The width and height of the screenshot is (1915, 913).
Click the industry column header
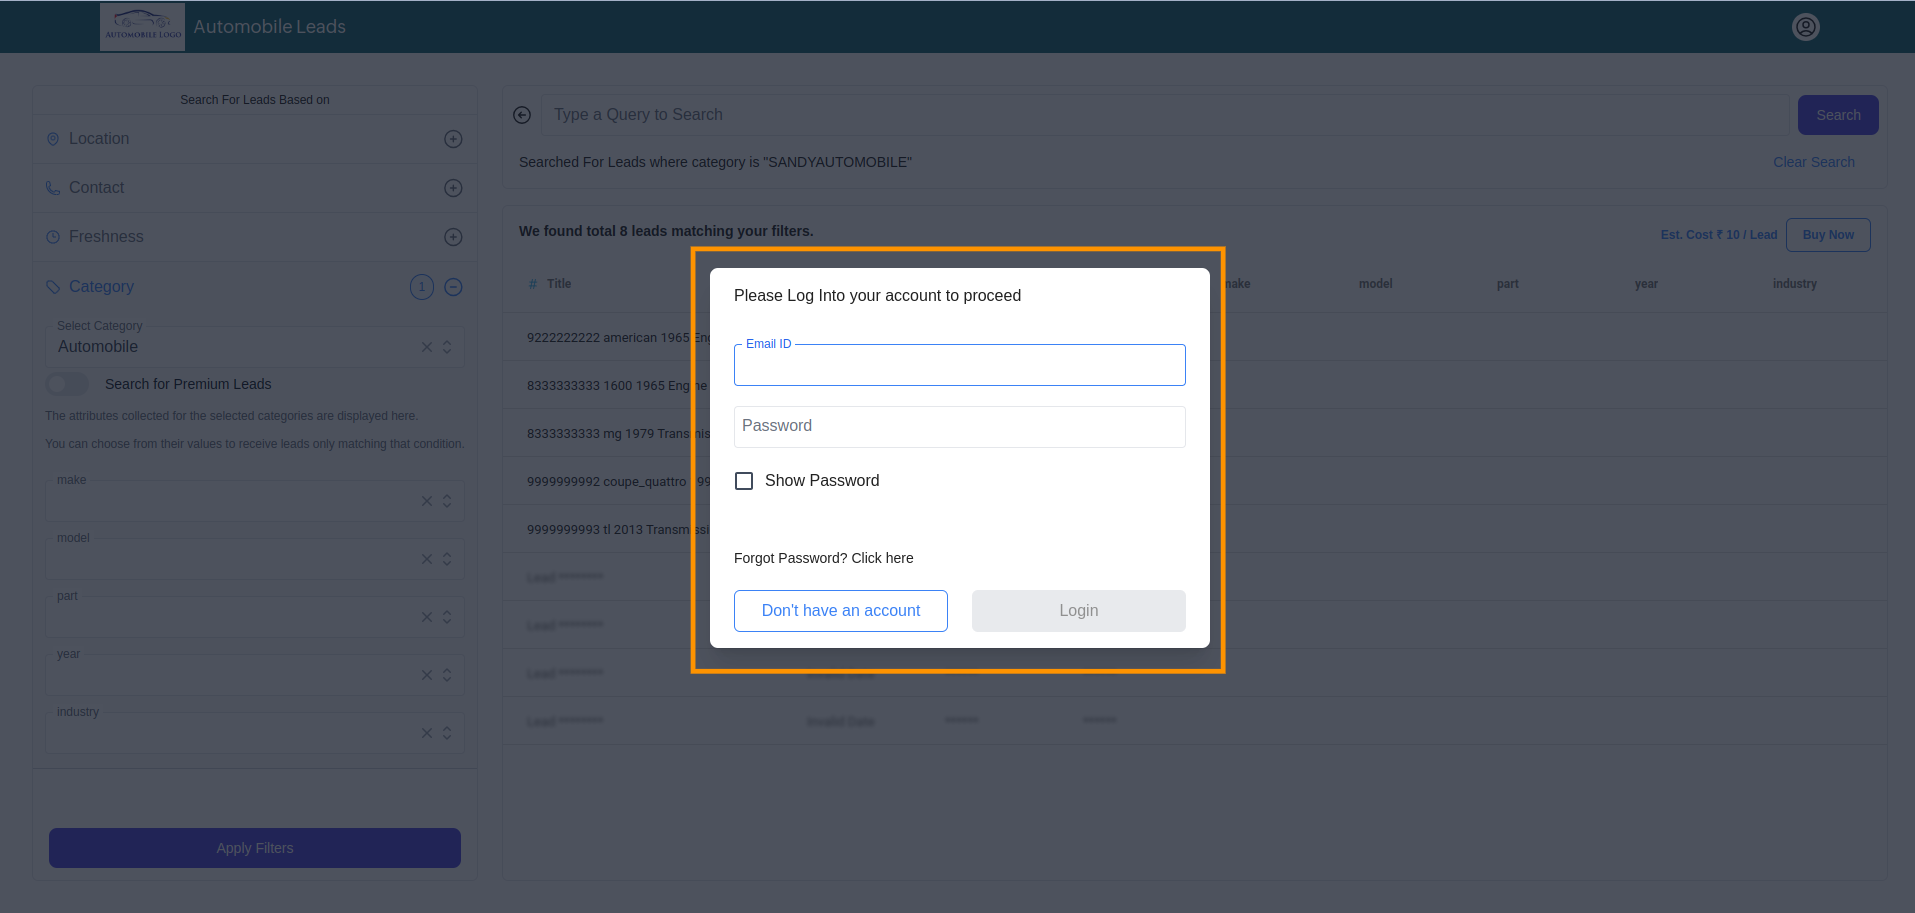pyautogui.click(x=1795, y=284)
